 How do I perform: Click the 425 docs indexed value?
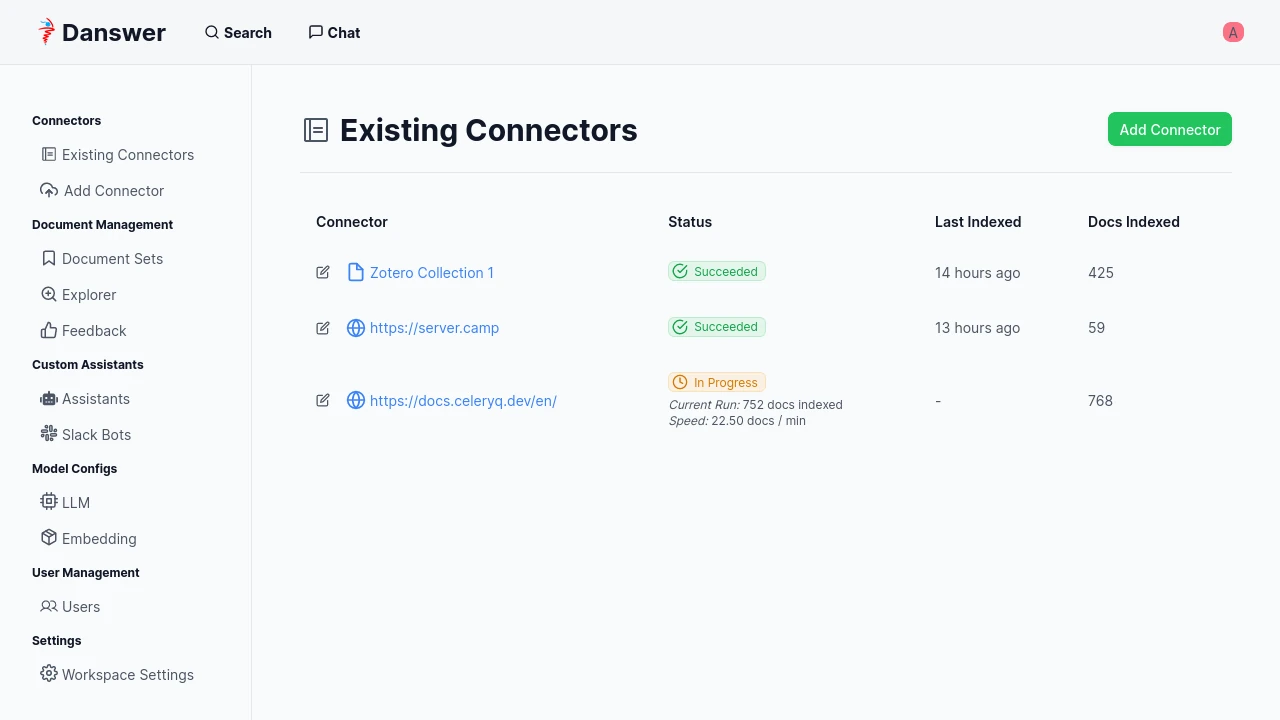pos(1101,272)
